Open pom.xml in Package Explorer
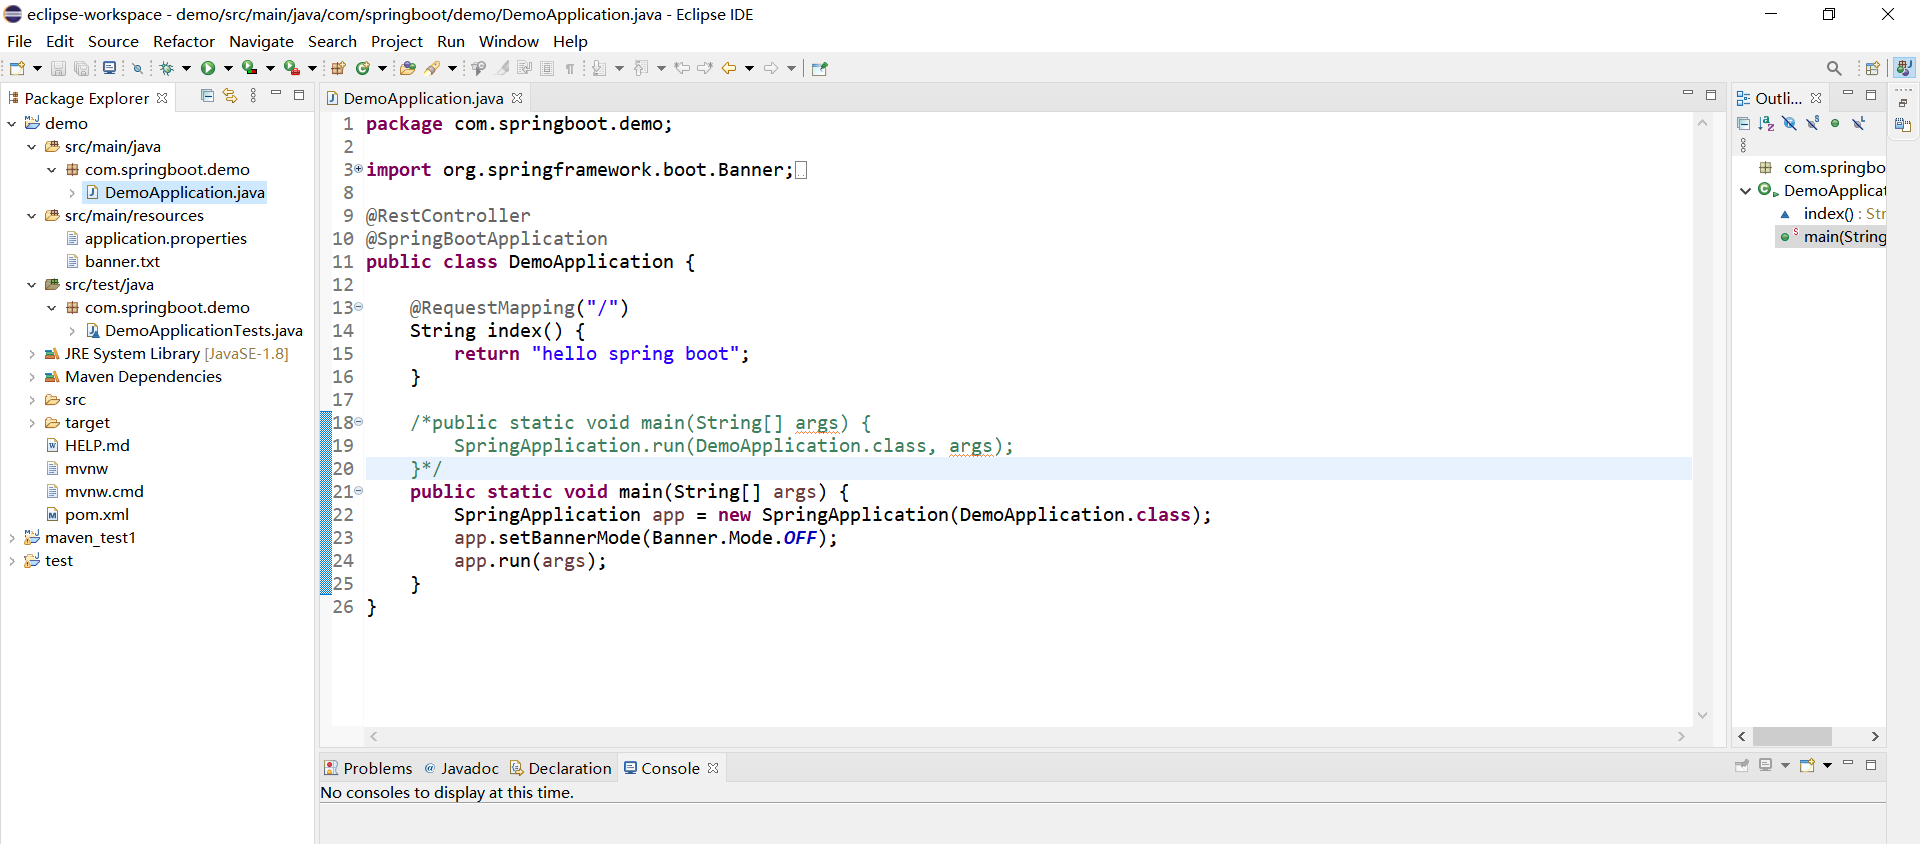This screenshot has height=844, width=1920. point(96,515)
